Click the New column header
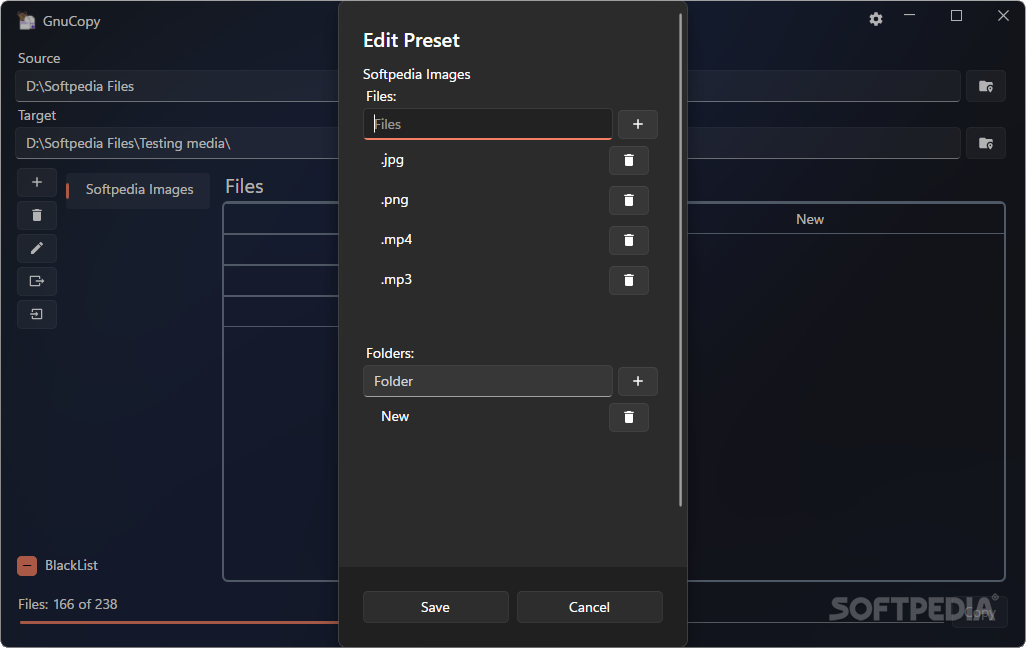1026x648 pixels. click(x=809, y=219)
